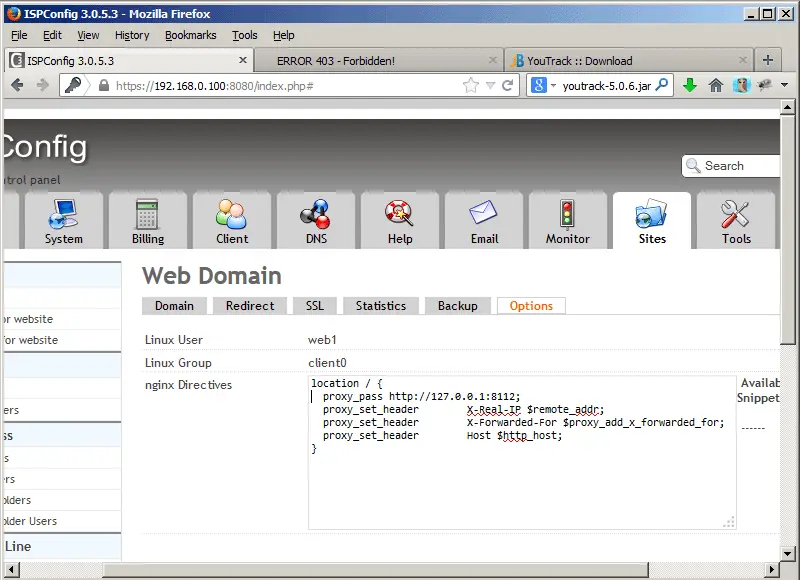Click the browser Forward arrow
The image size is (800, 580).
pyautogui.click(x=43, y=85)
